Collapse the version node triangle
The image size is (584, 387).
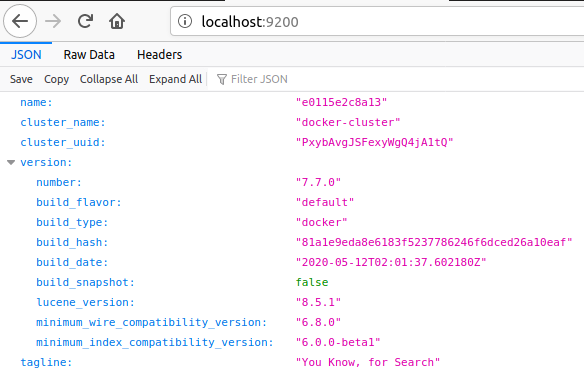pyautogui.click(x=11, y=162)
